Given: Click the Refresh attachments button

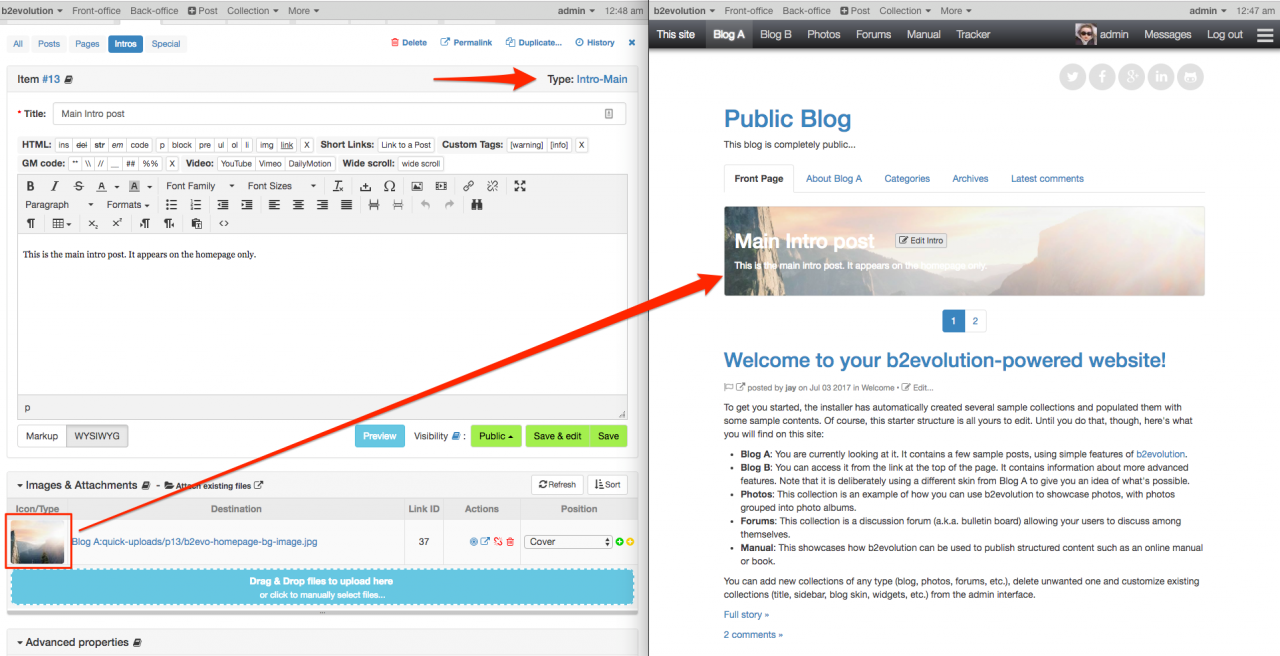Looking at the screenshot, I should coord(557,485).
